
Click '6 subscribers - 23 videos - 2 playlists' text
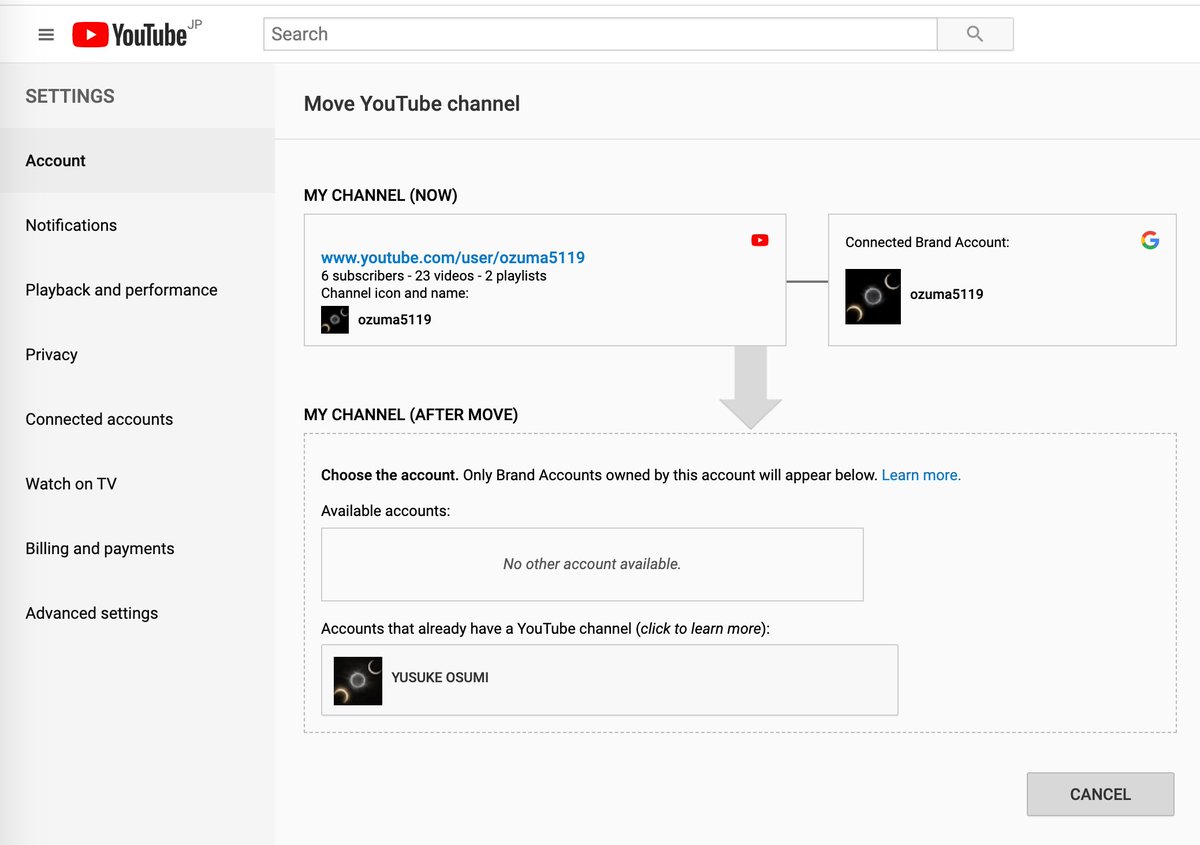pyautogui.click(x=434, y=276)
